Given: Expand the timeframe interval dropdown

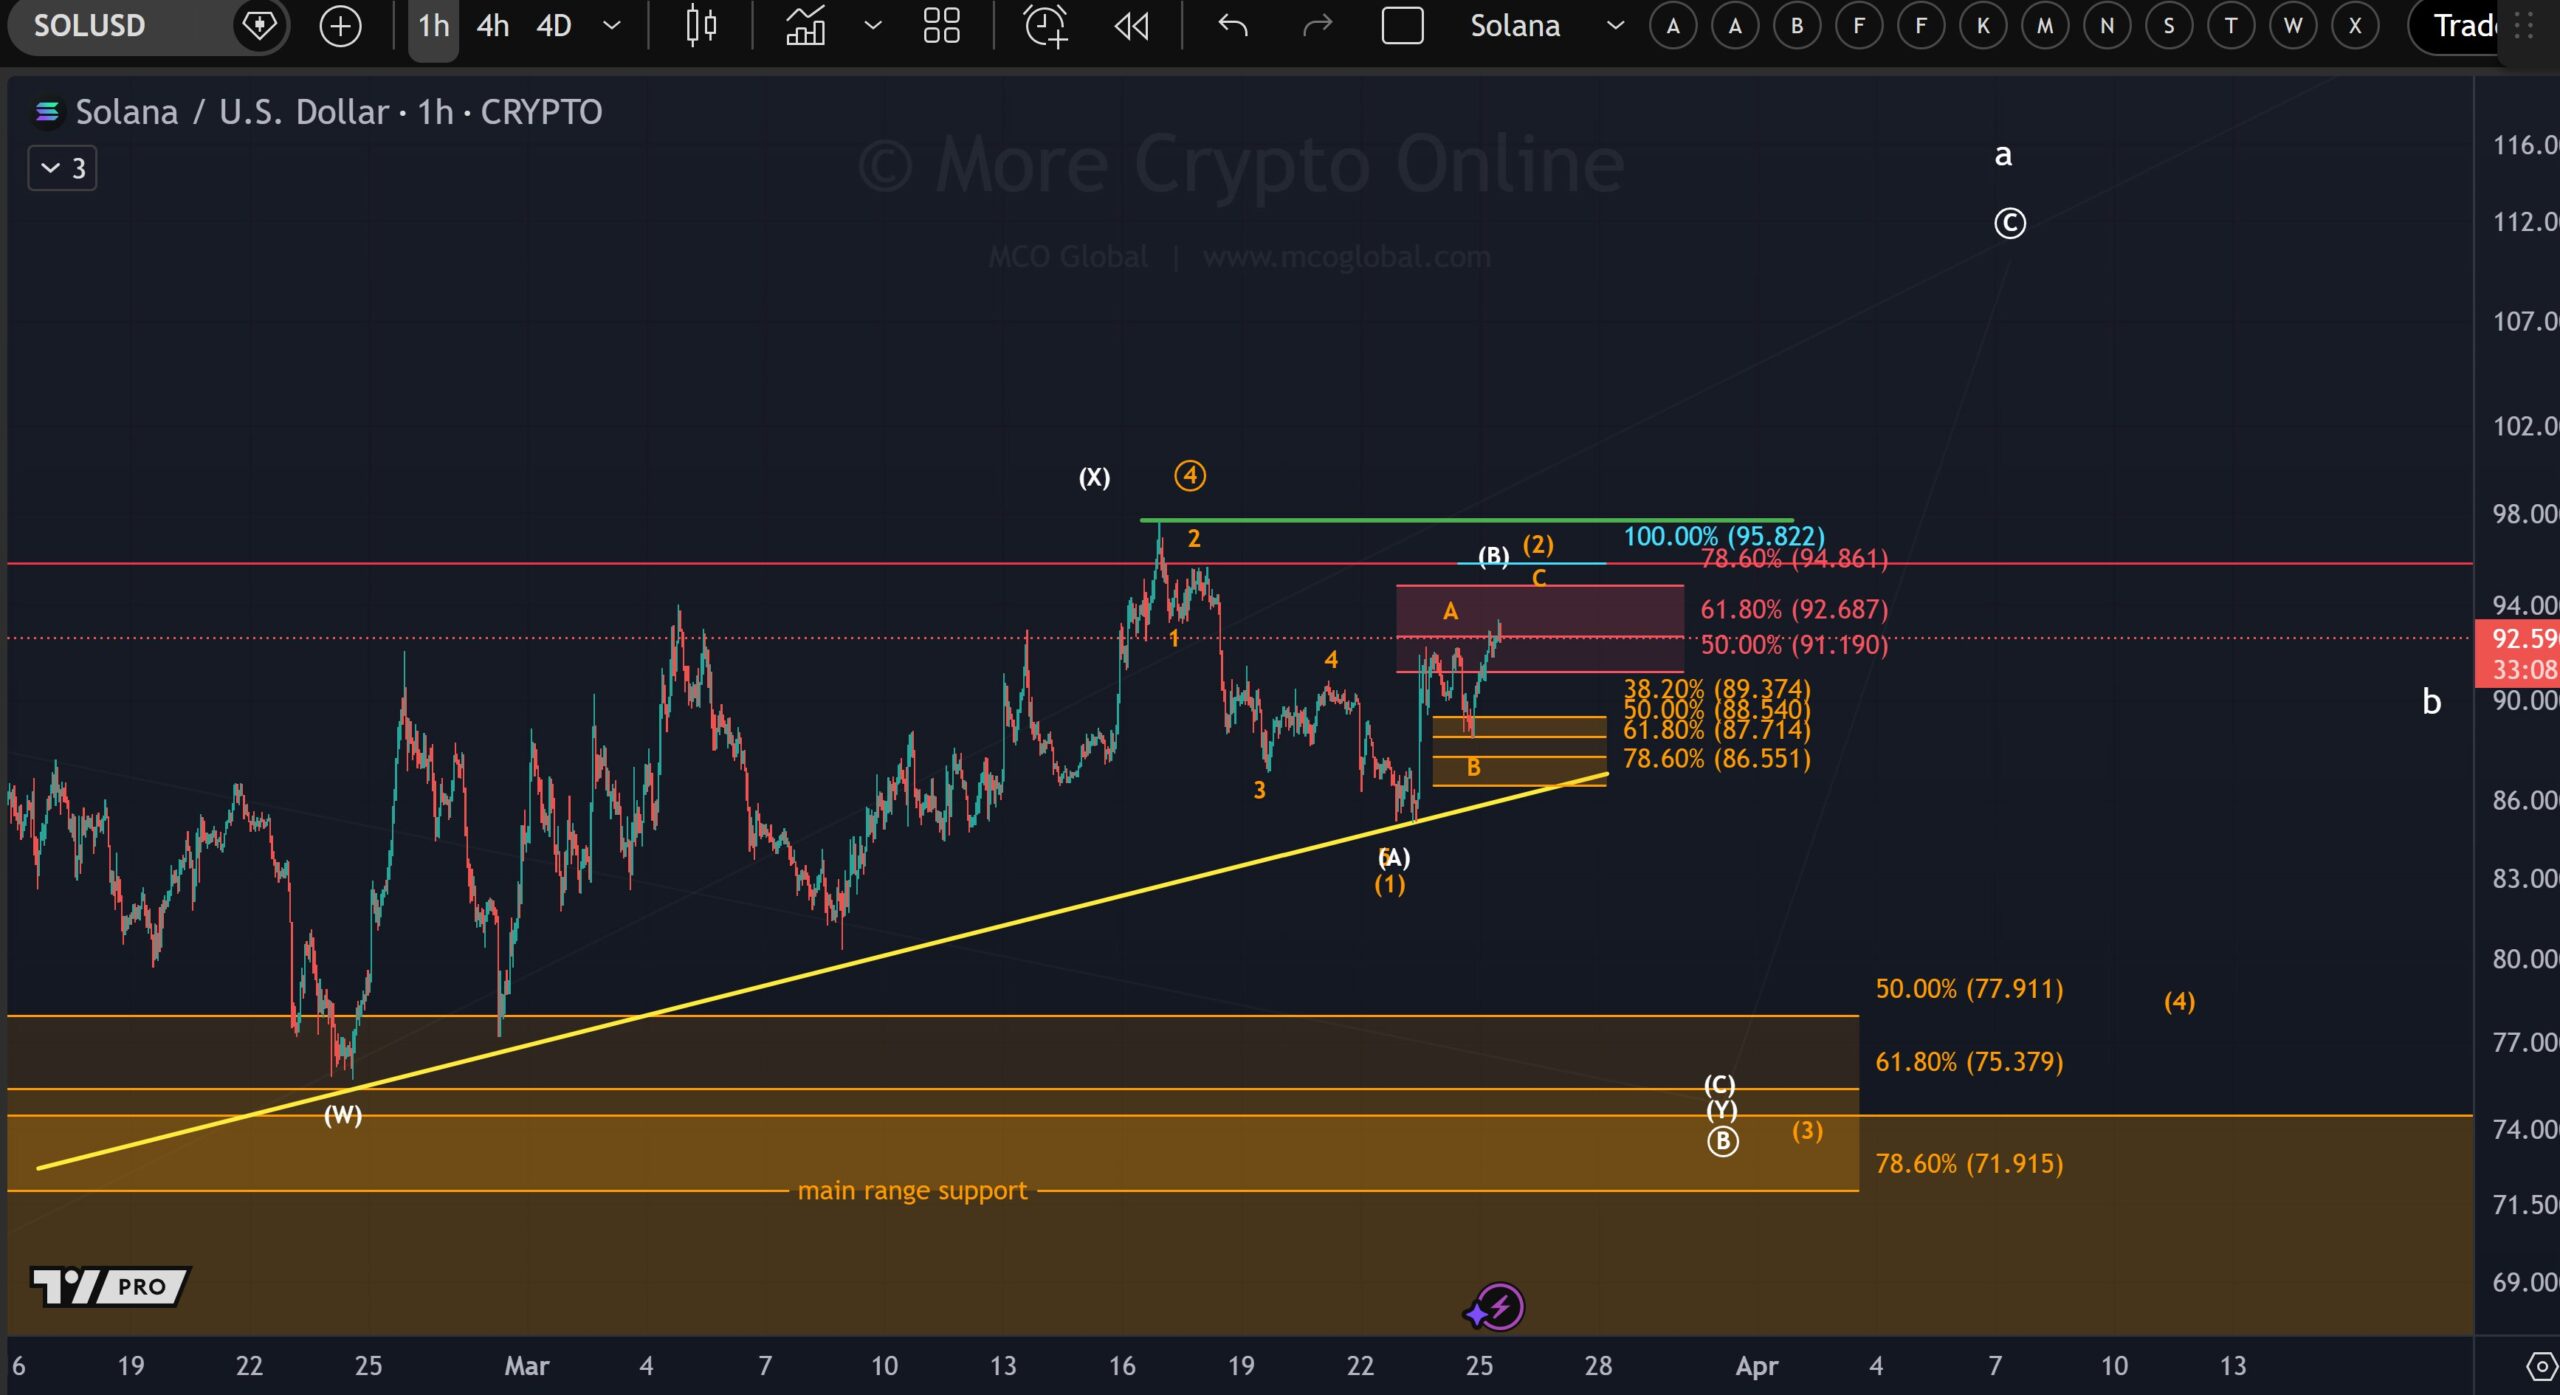Looking at the screenshot, I should [x=612, y=26].
